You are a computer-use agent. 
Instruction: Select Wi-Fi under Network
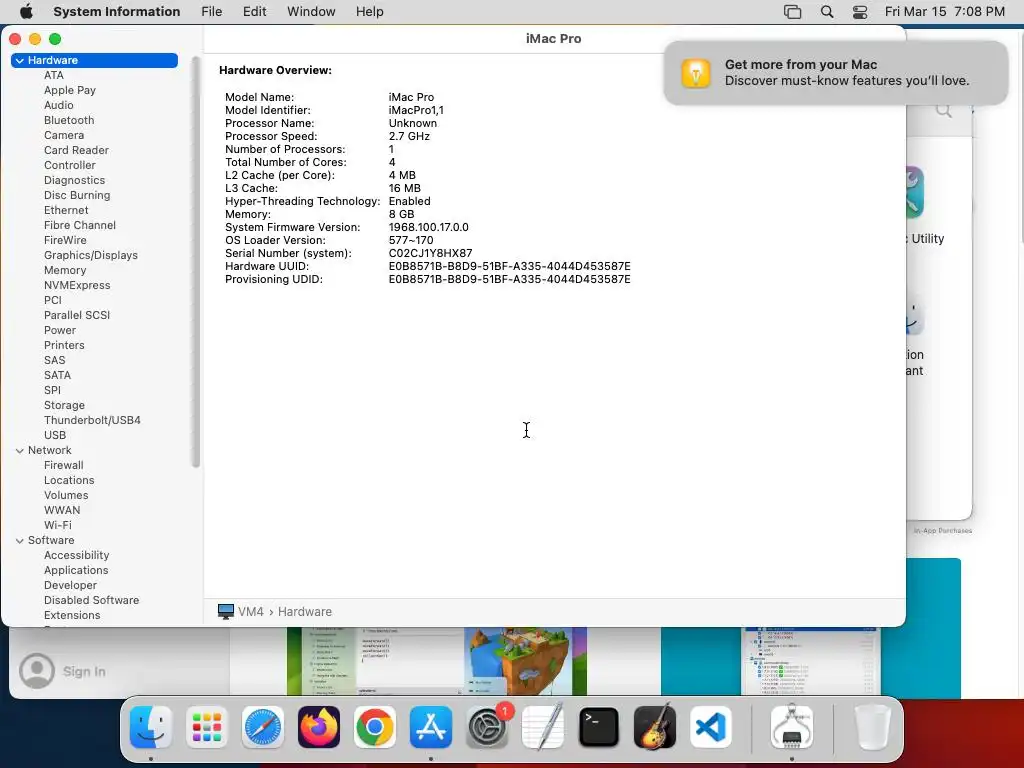click(57, 526)
